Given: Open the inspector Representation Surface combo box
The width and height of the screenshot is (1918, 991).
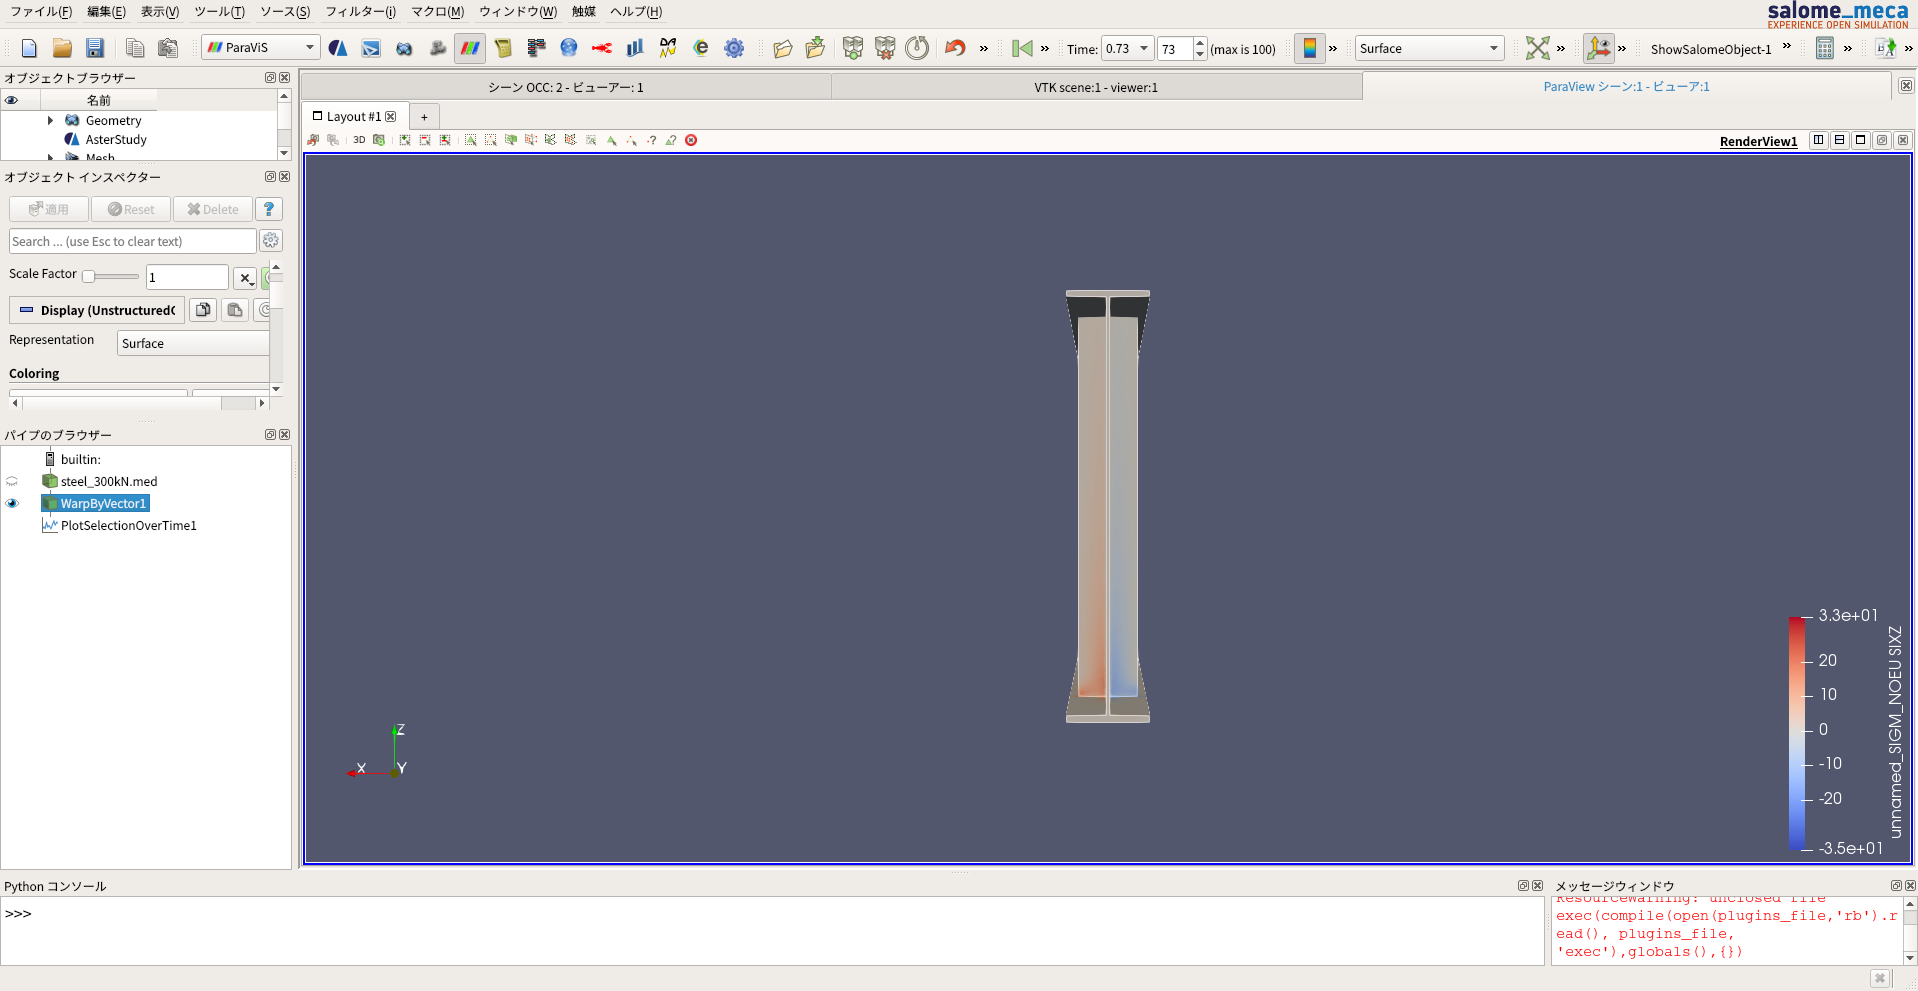Looking at the screenshot, I should pos(194,343).
